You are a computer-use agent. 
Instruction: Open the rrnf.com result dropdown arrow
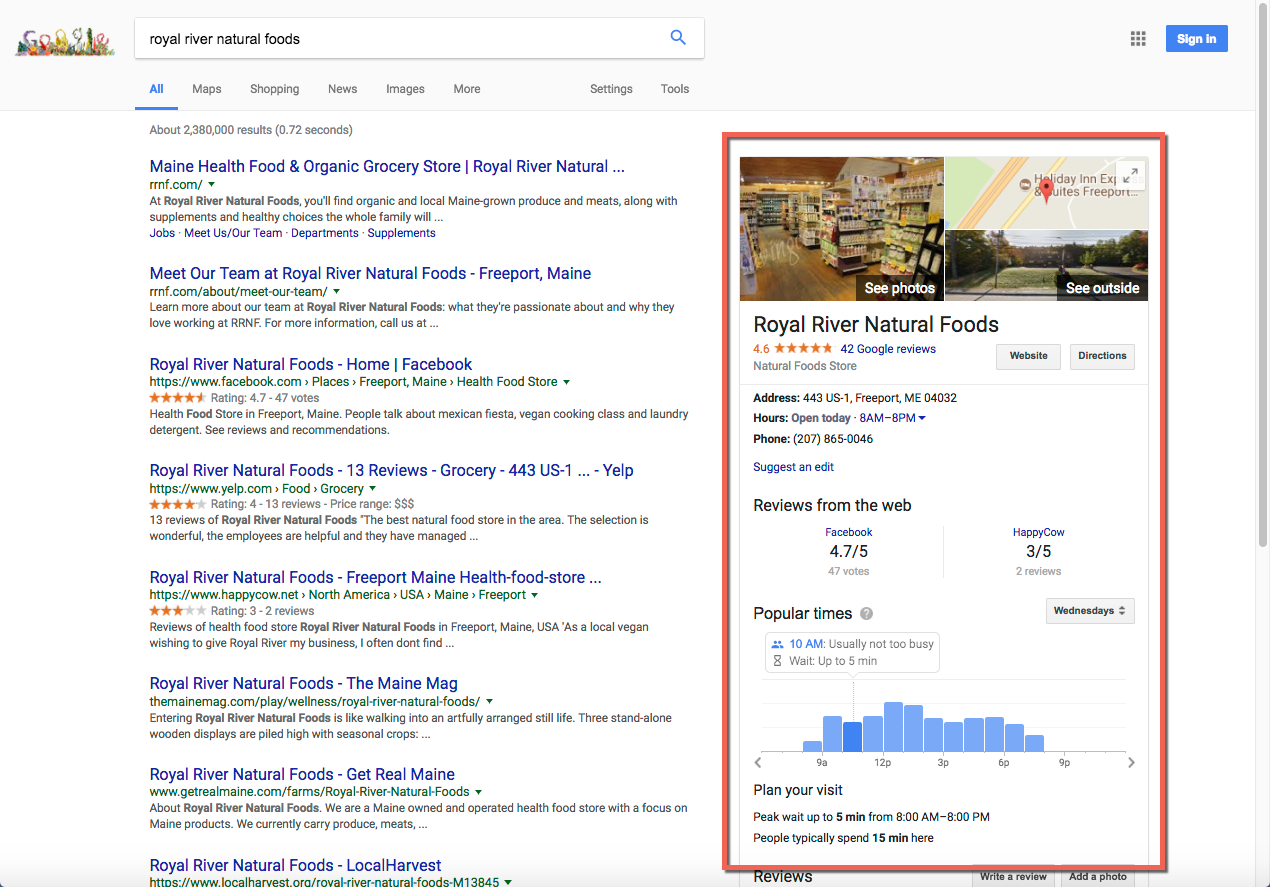point(211,185)
